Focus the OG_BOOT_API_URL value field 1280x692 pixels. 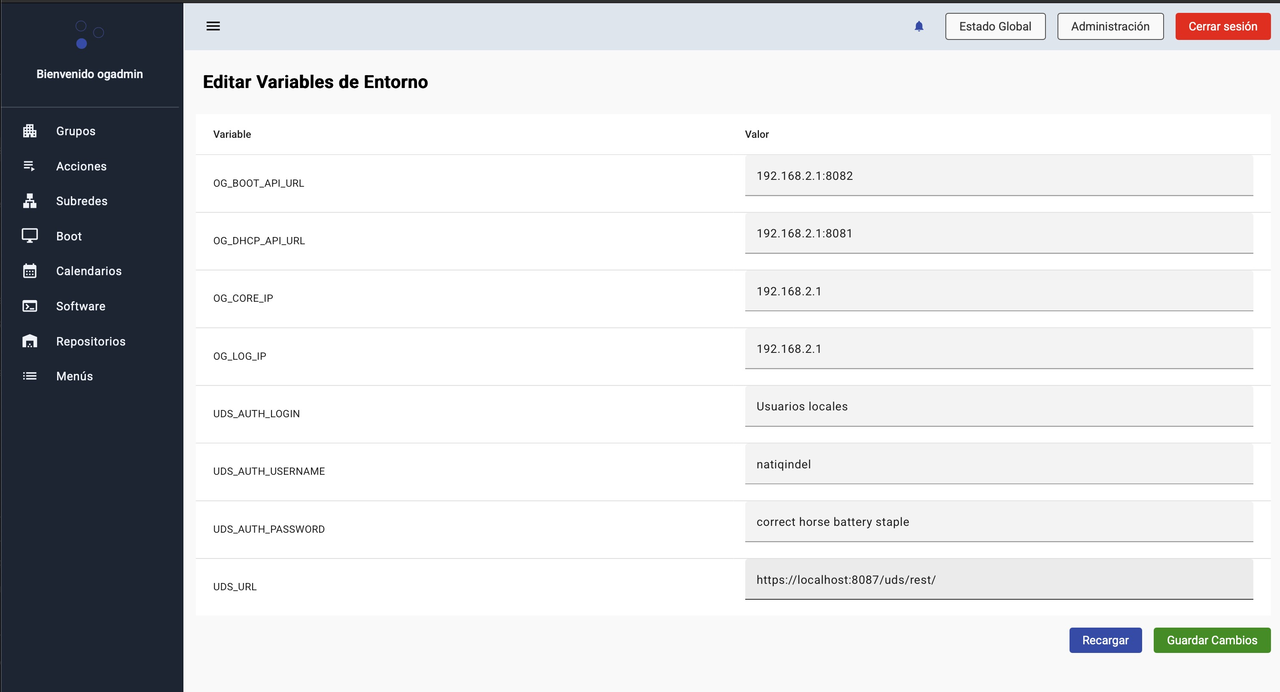(998, 176)
